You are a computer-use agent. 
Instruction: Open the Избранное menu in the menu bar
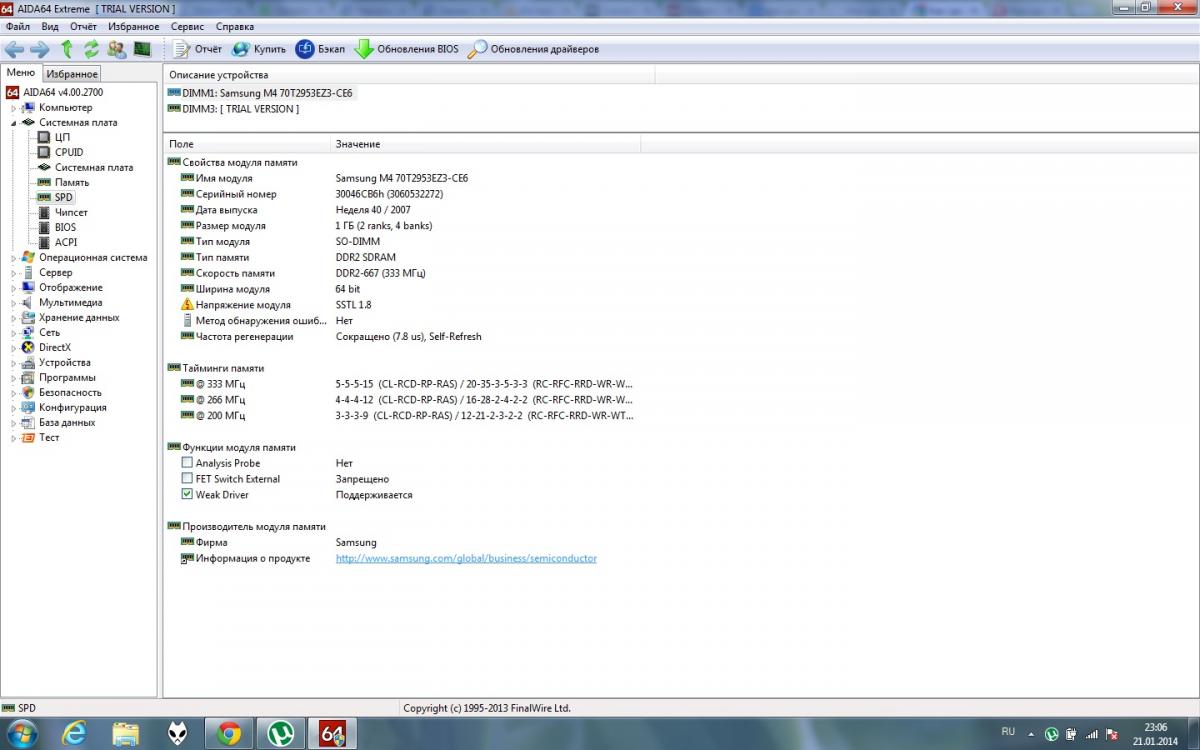coord(134,26)
